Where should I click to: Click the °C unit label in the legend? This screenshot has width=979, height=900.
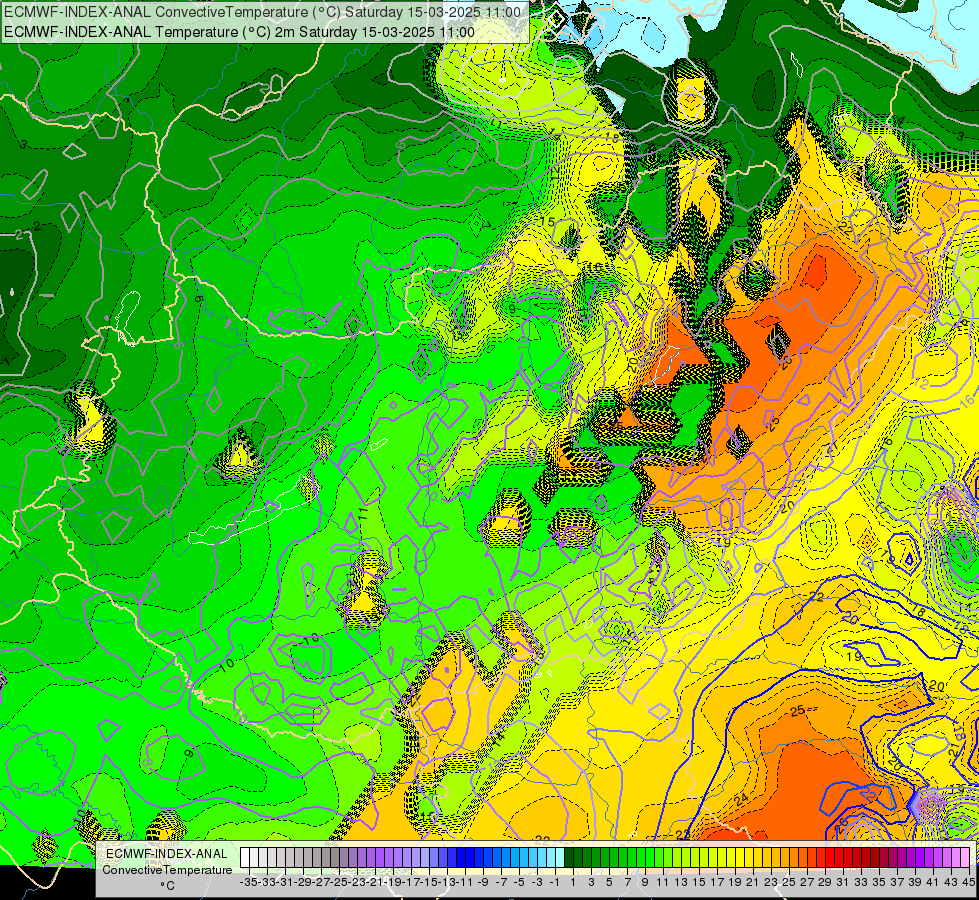pos(167,886)
